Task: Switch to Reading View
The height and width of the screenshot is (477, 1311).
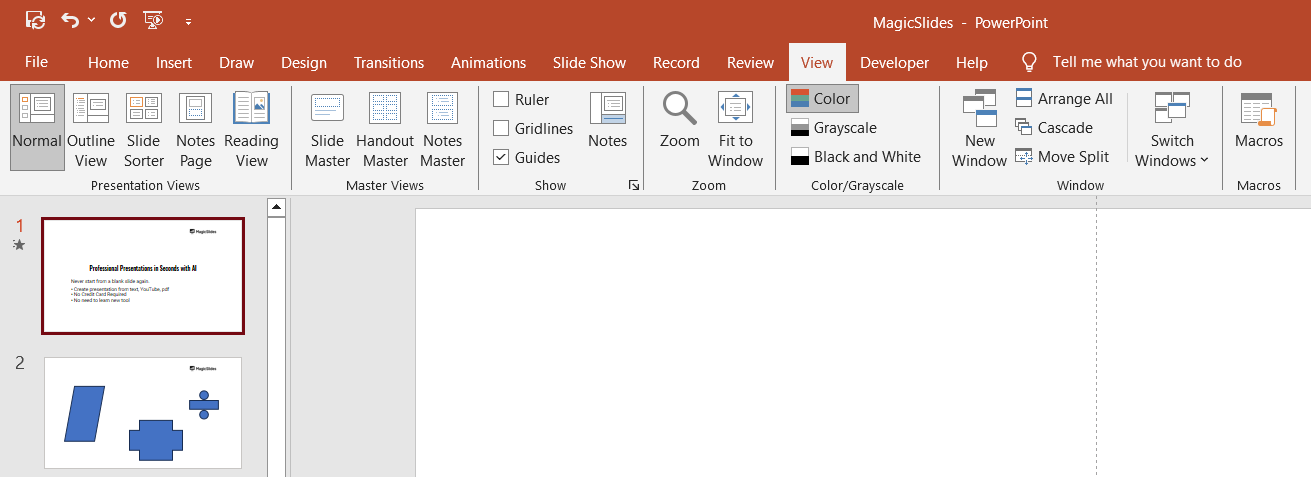Action: tap(251, 130)
